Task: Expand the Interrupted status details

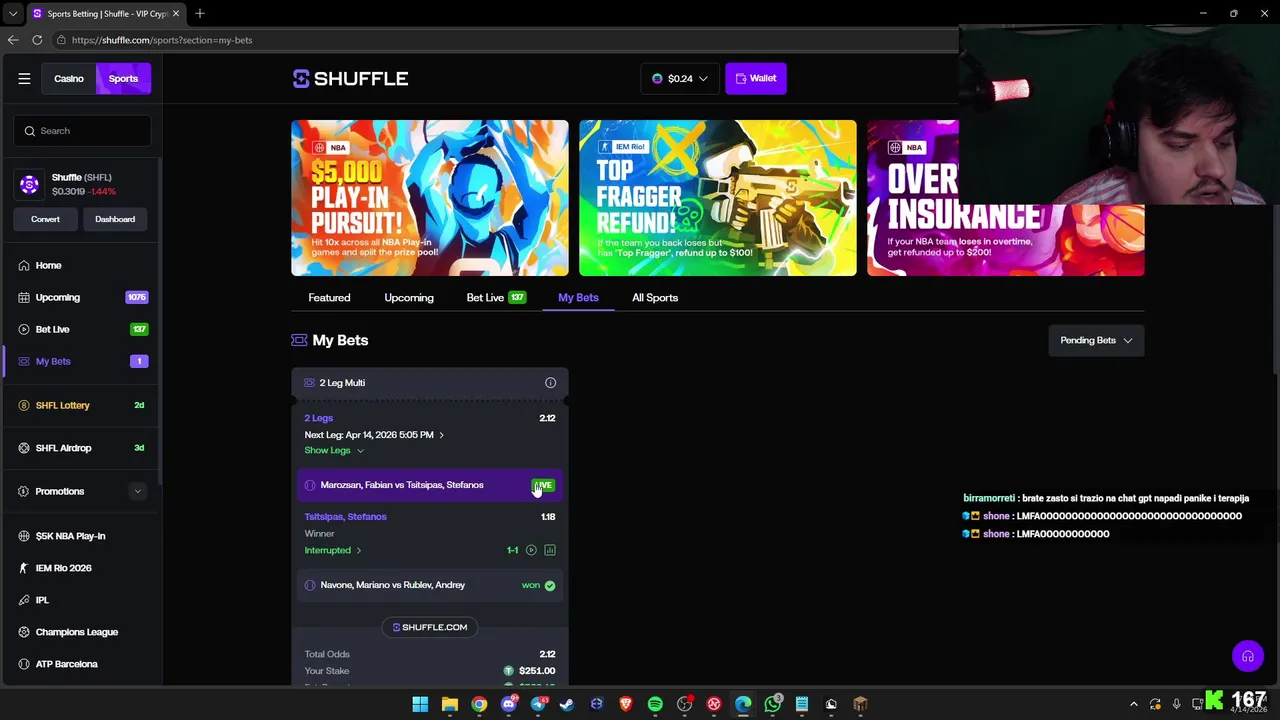Action: click(333, 550)
